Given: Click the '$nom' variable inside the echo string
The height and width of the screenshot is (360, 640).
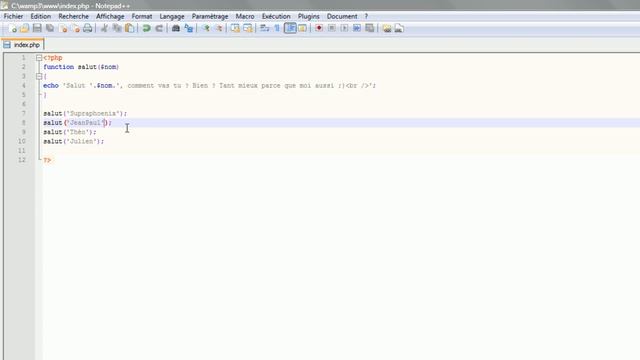Looking at the screenshot, I should point(105,86).
